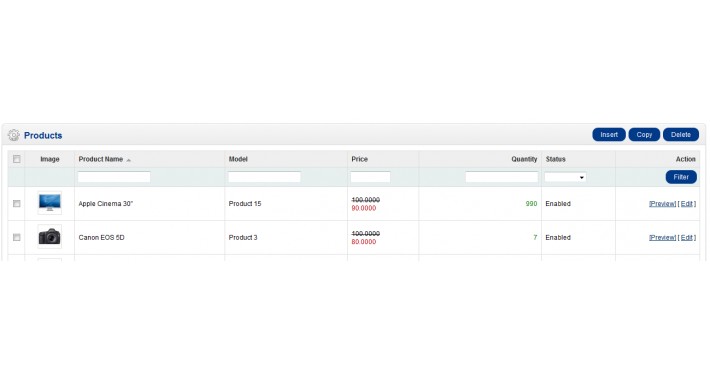
Task: Check the Canon EOS 5D row checkbox
Action: pos(17,237)
